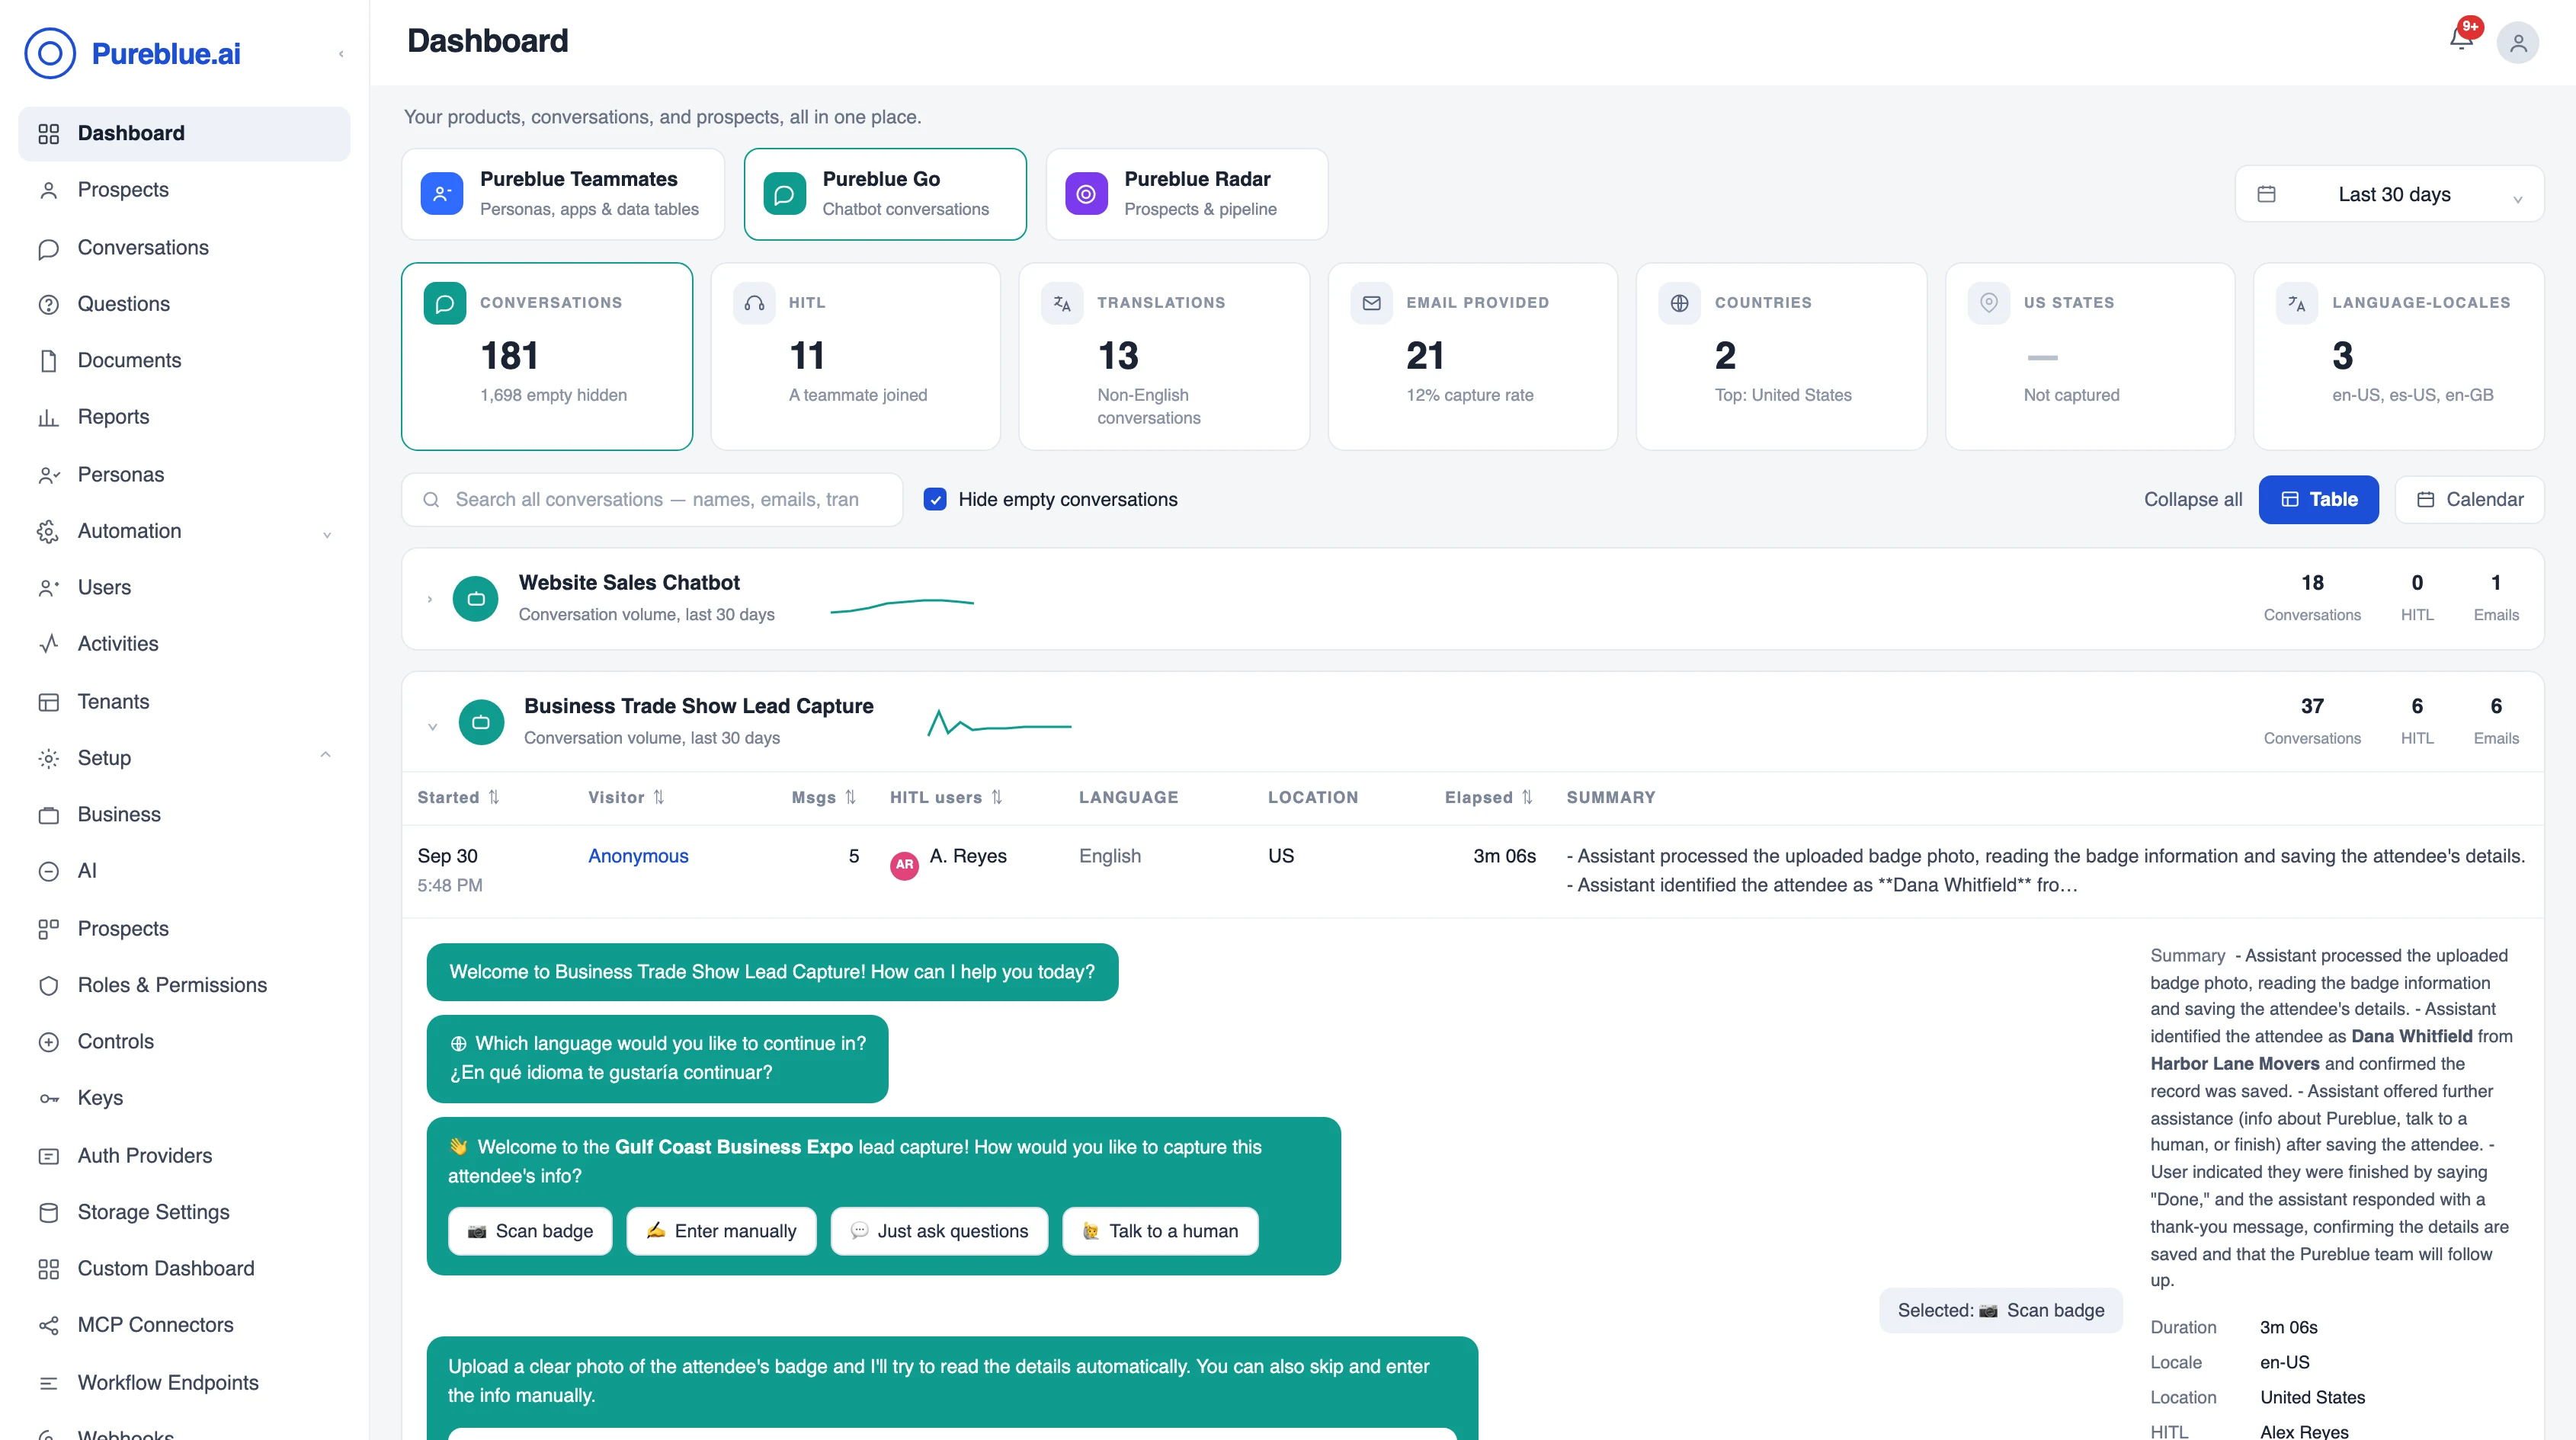The height and width of the screenshot is (1440, 2576).
Task: Click the Scan badge button
Action: click(530, 1231)
